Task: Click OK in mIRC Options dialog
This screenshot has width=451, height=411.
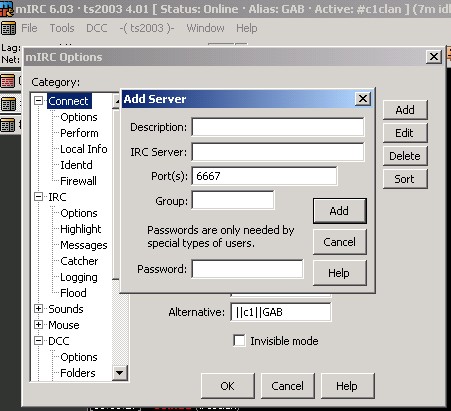Action: [228, 386]
